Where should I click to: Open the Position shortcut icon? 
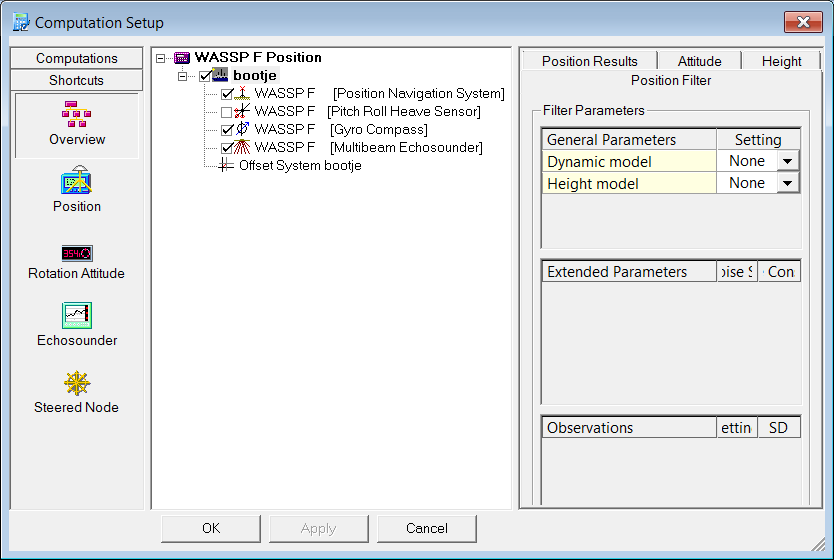click(77, 180)
